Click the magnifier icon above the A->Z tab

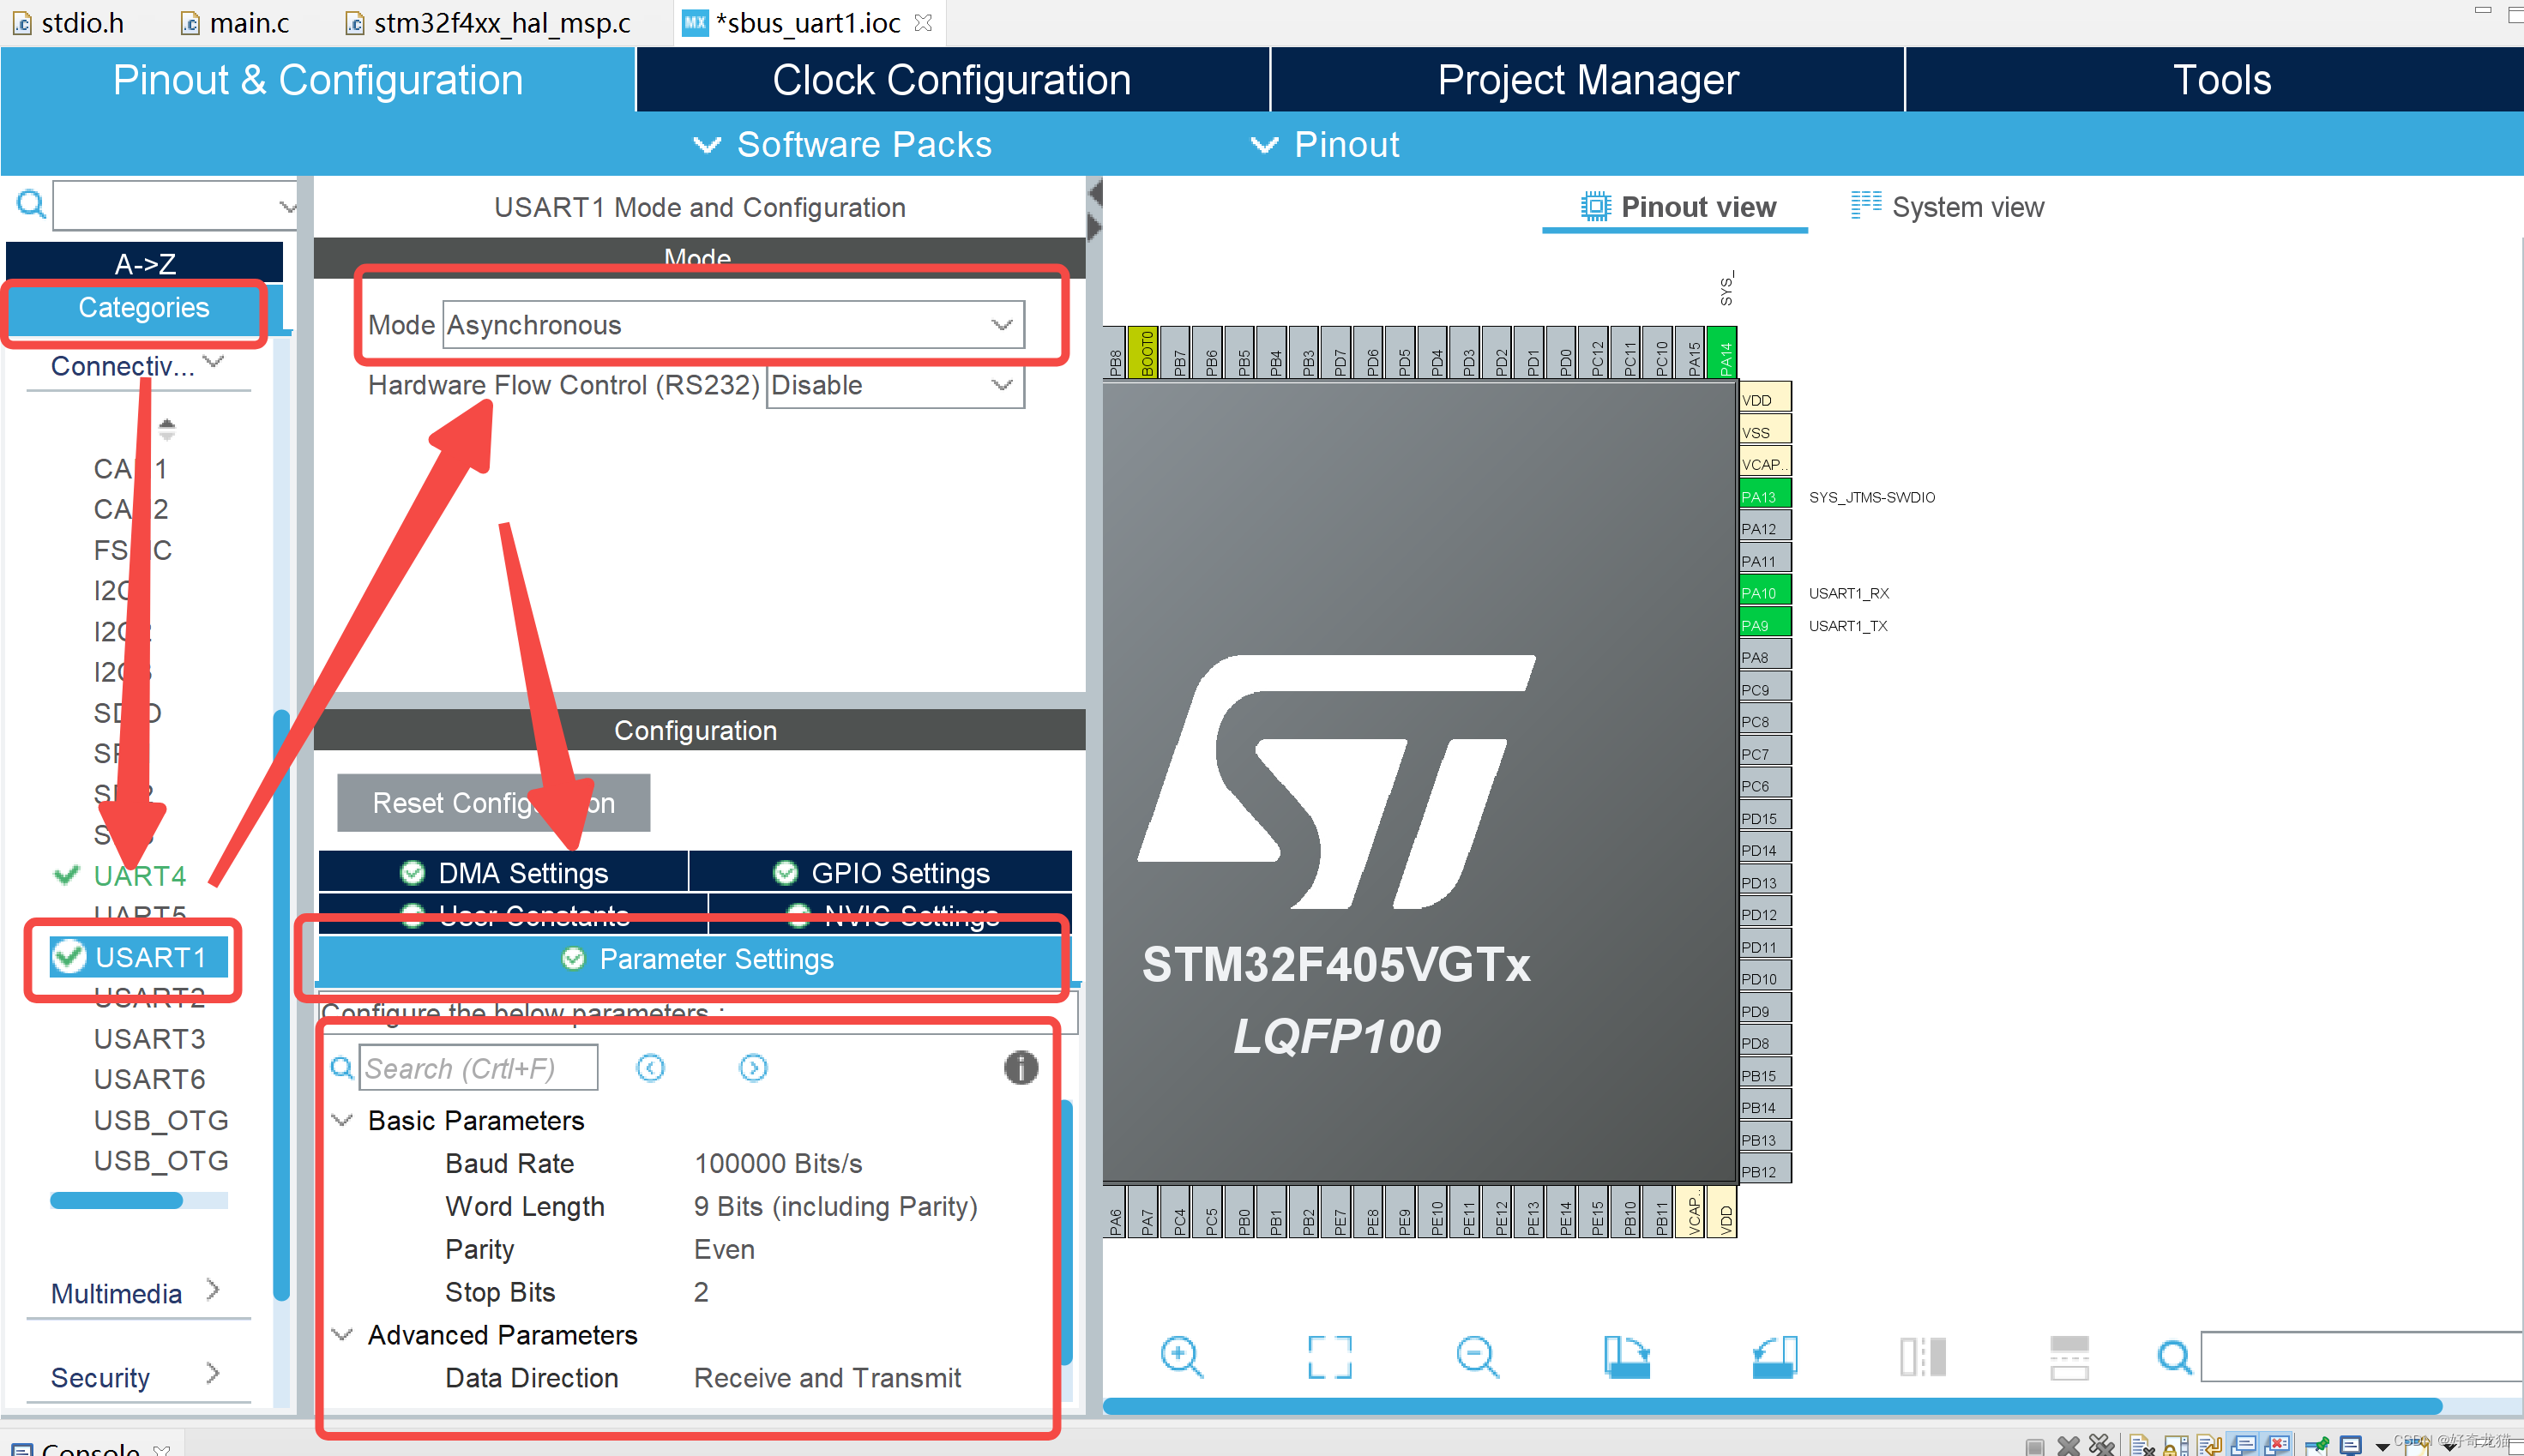31,205
